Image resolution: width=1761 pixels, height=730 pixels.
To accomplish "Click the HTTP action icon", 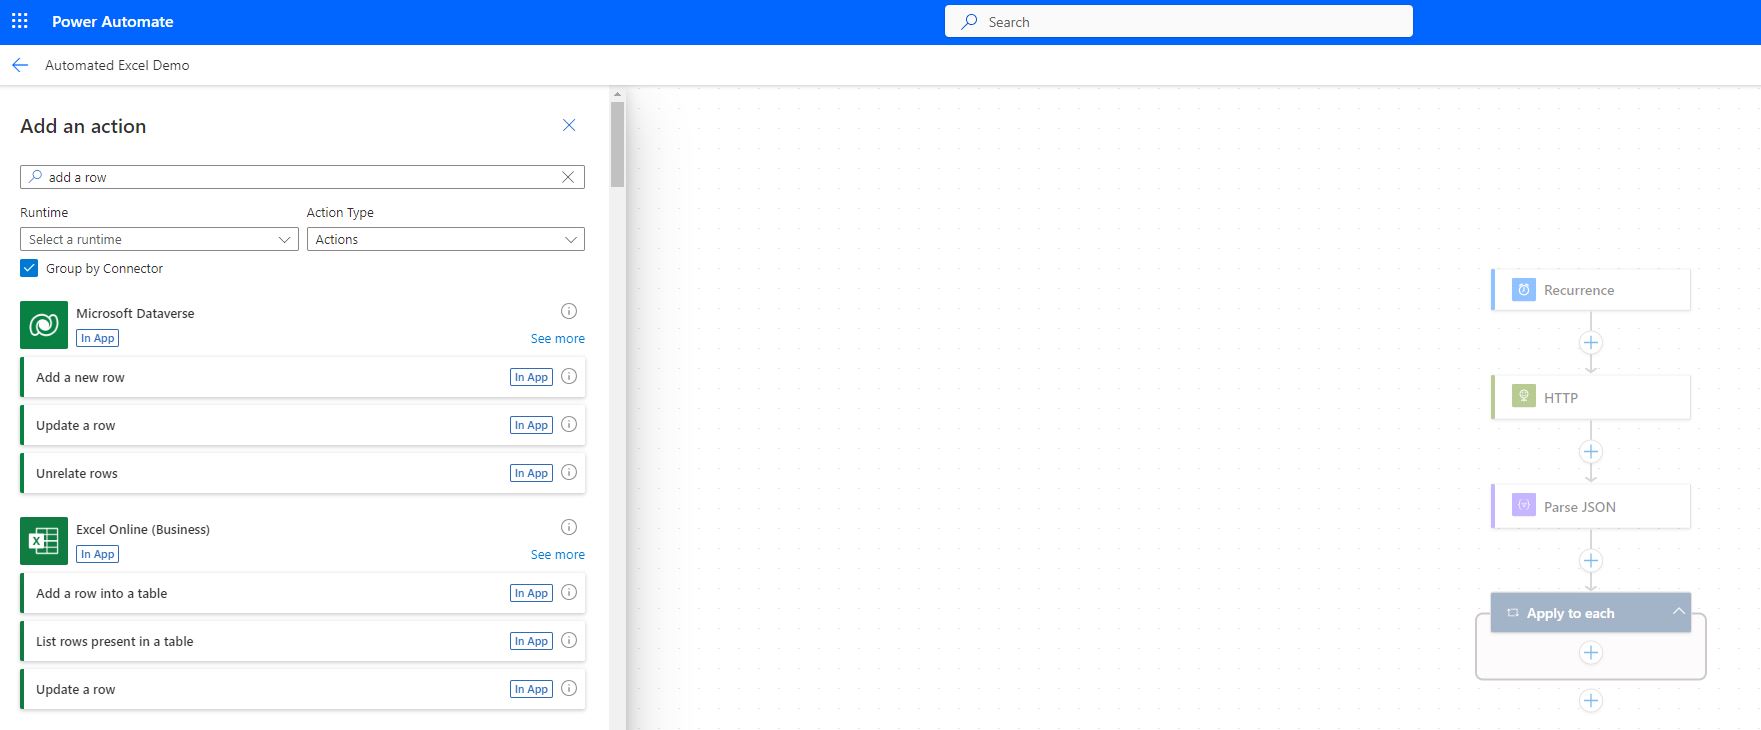I will (x=1524, y=396).
